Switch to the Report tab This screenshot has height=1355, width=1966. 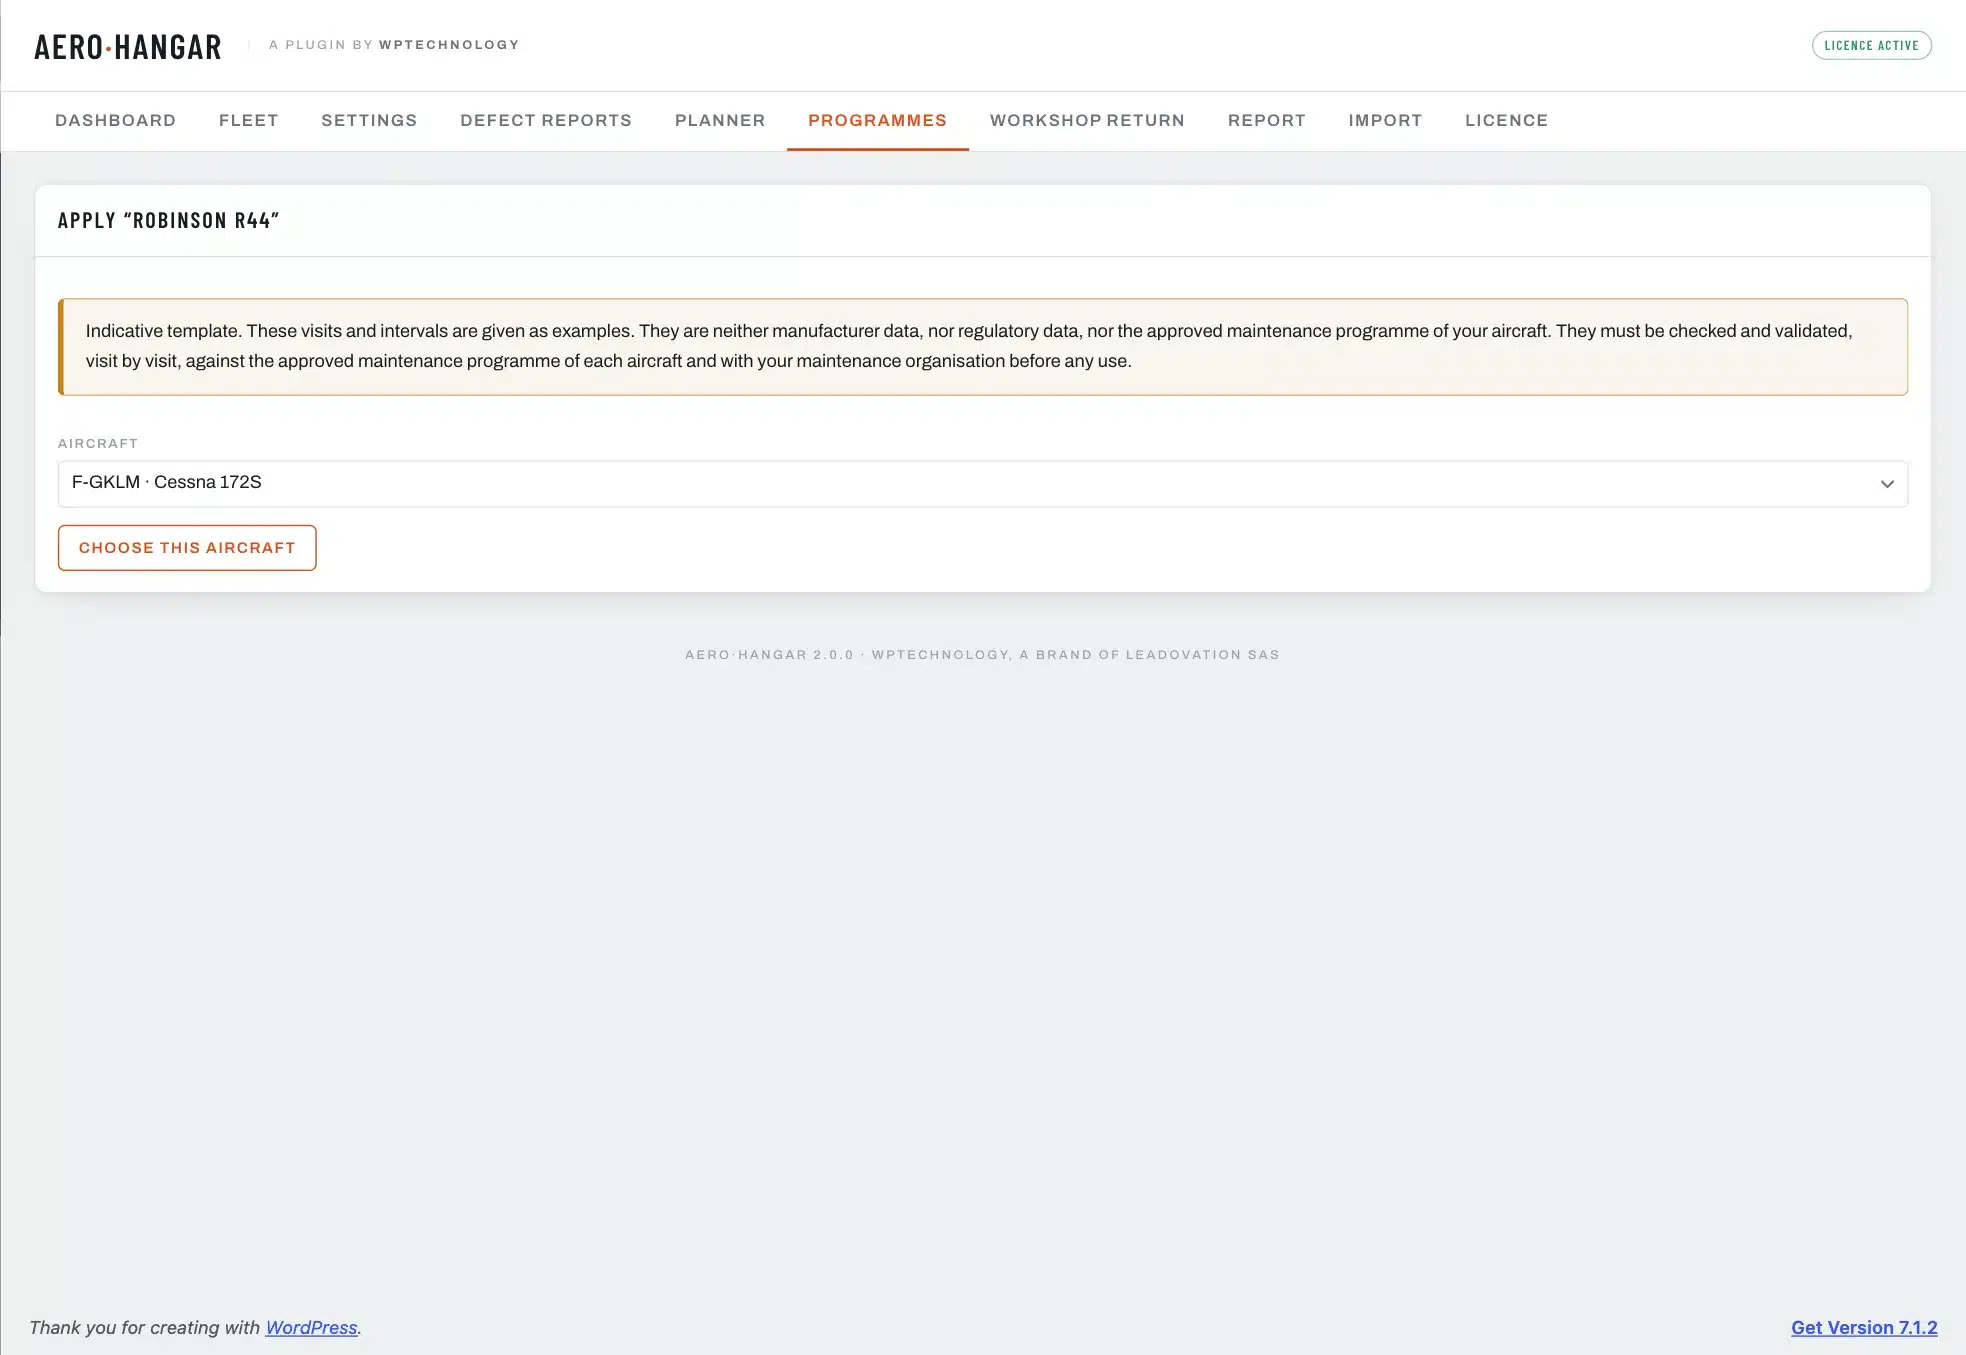1266,121
